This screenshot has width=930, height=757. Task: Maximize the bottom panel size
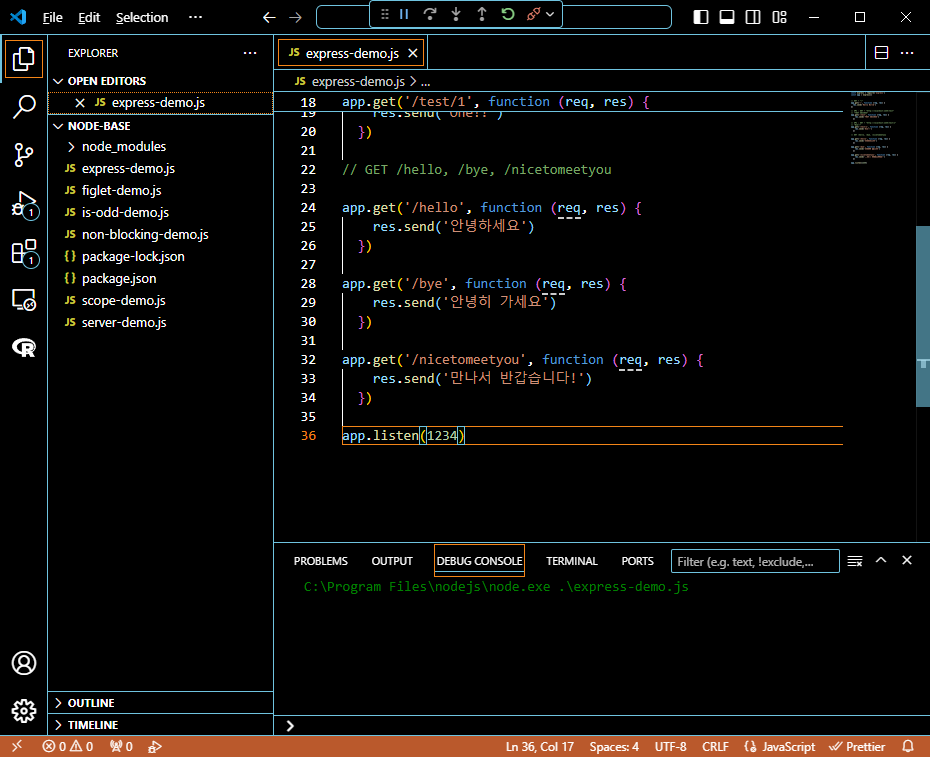point(881,561)
